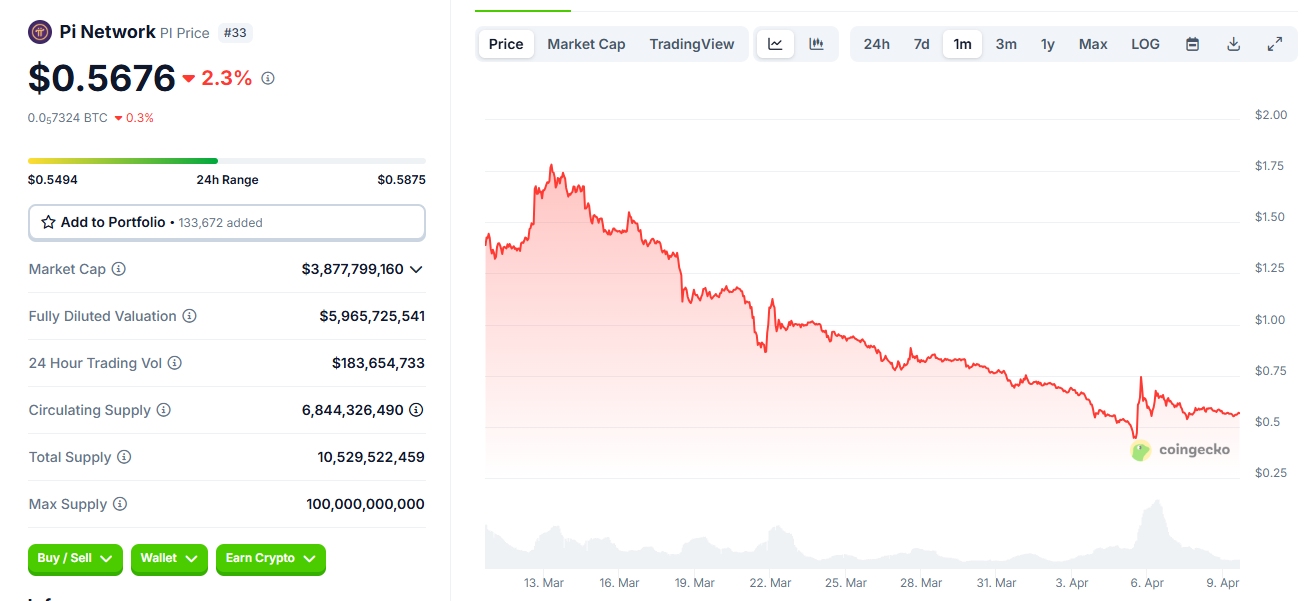Click the Pi Network logo
Screen dimensions: 1306x601
point(39,31)
